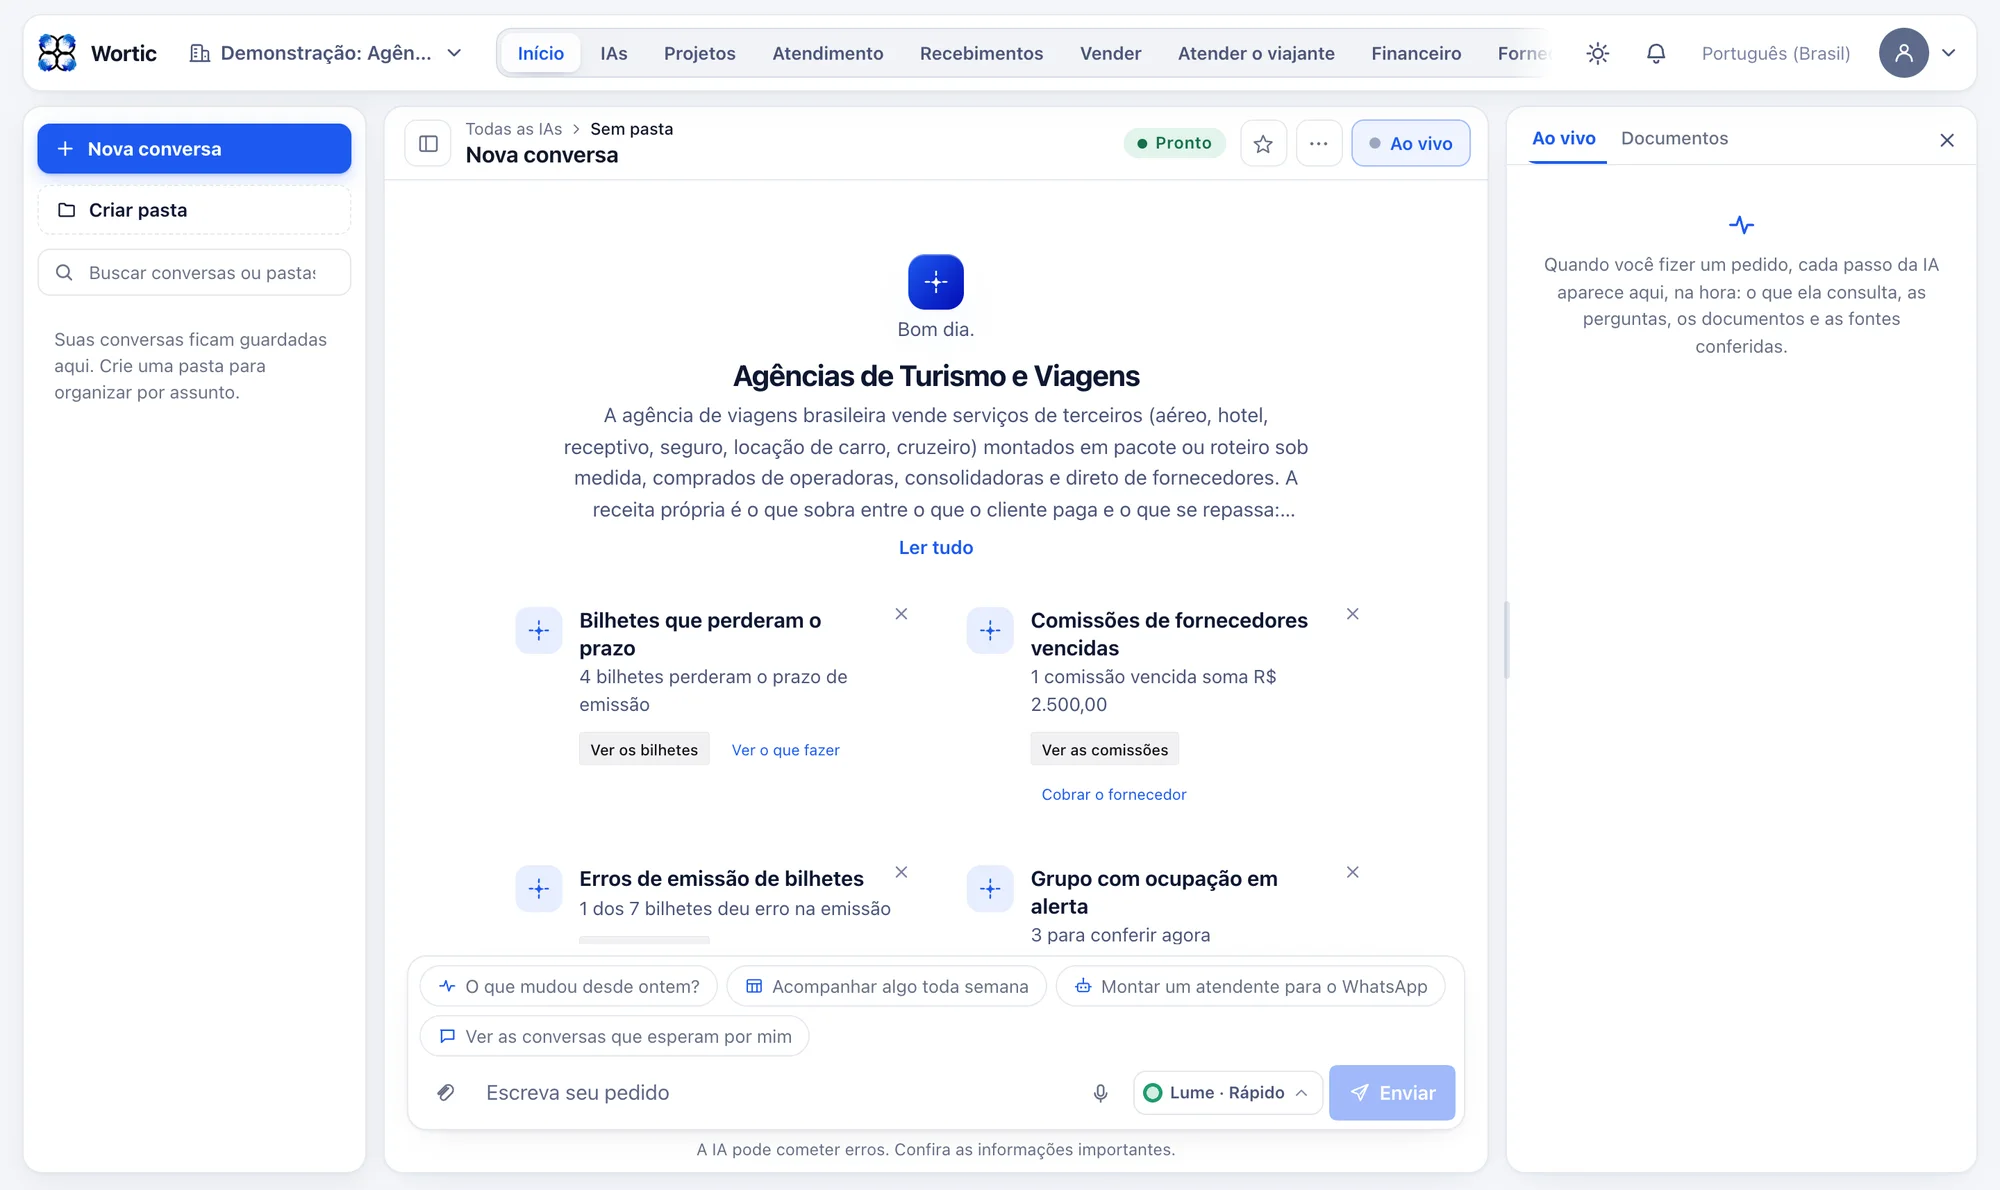Click the Escreva seu pedido input field
This screenshot has width=2000, height=1190.
(776, 1093)
